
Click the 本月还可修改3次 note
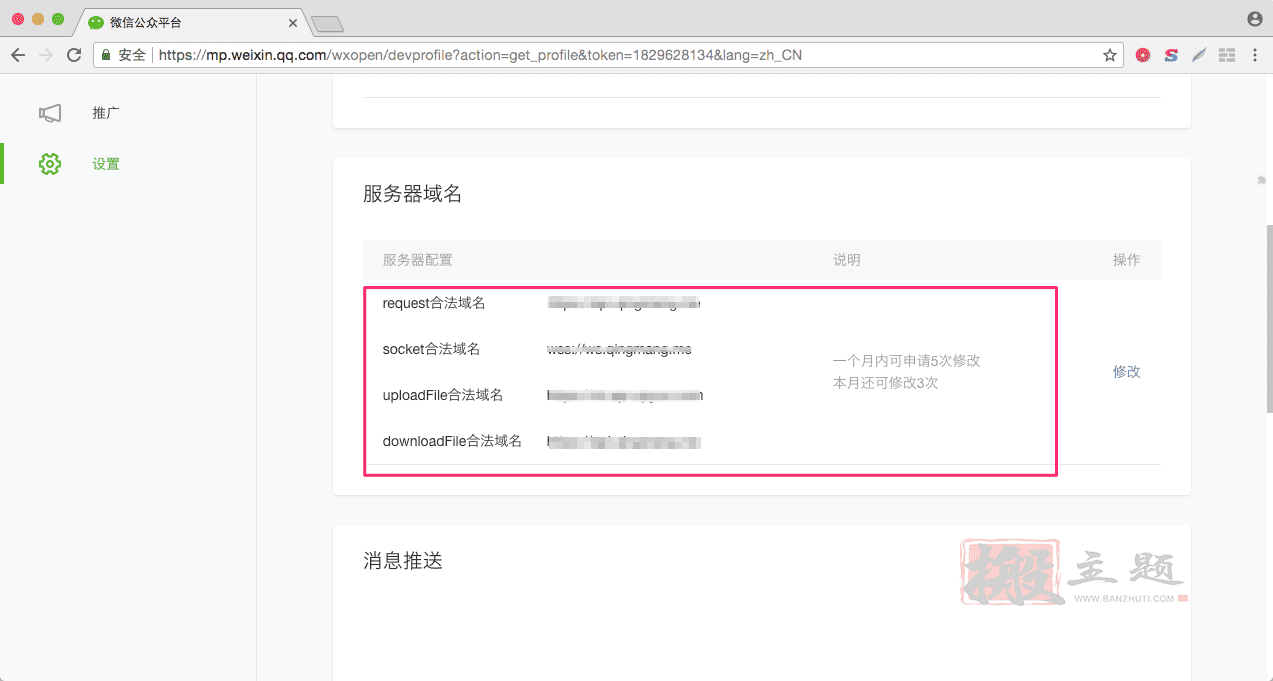pyautogui.click(x=885, y=382)
